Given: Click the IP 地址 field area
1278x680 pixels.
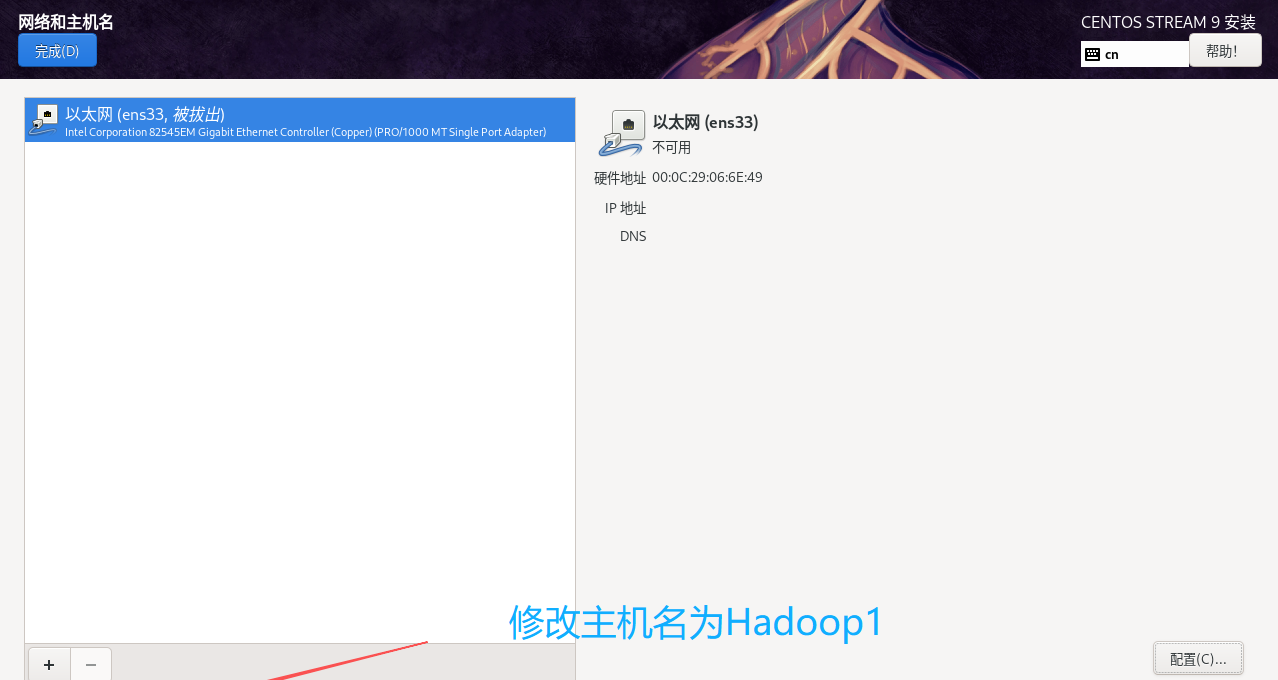Looking at the screenshot, I should click(626, 208).
